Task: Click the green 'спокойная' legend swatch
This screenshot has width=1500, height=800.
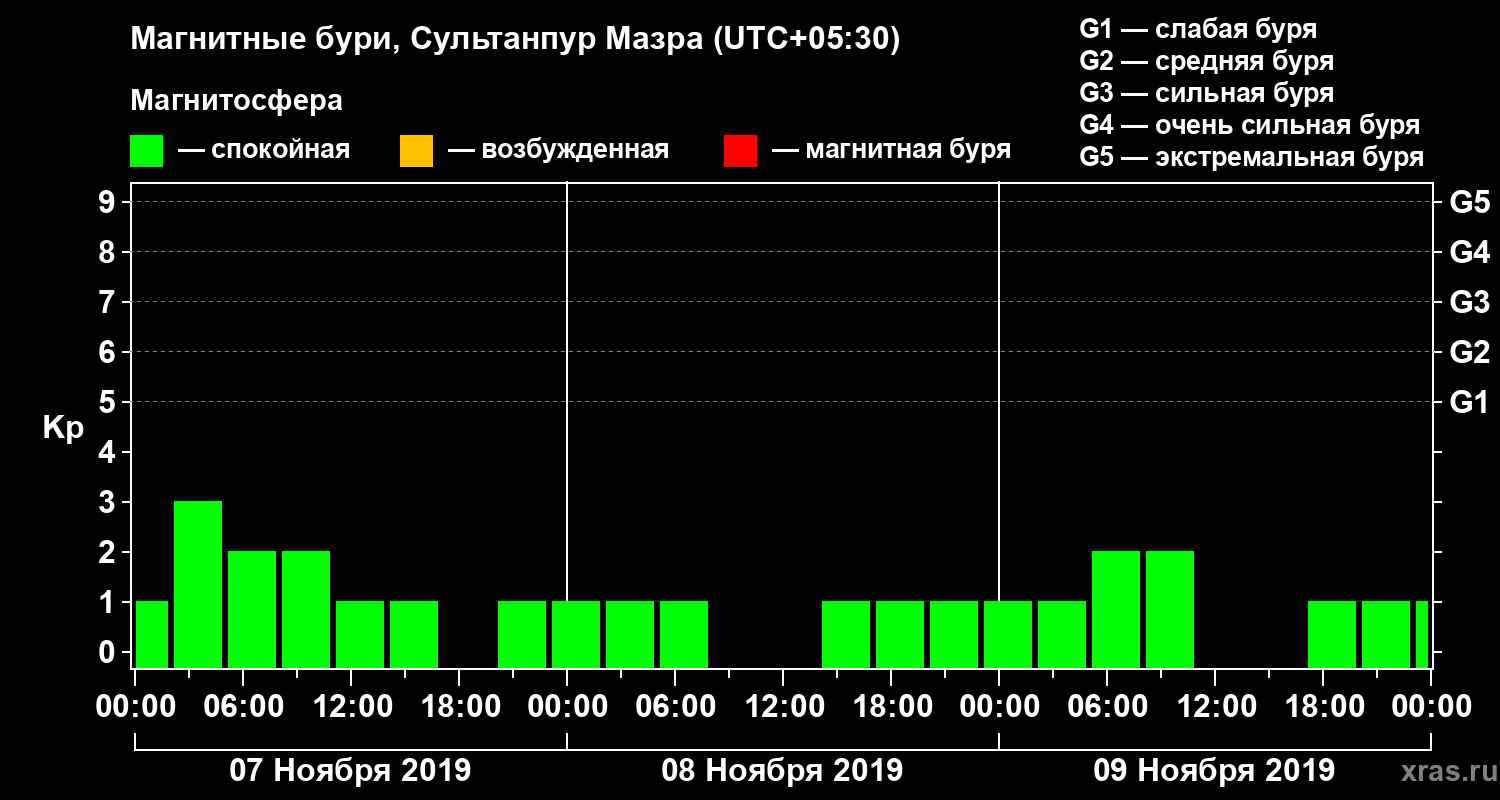Action: pyautogui.click(x=147, y=151)
